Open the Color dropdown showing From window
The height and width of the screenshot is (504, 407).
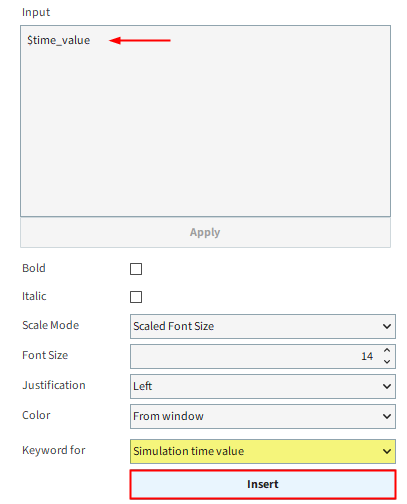(263, 416)
